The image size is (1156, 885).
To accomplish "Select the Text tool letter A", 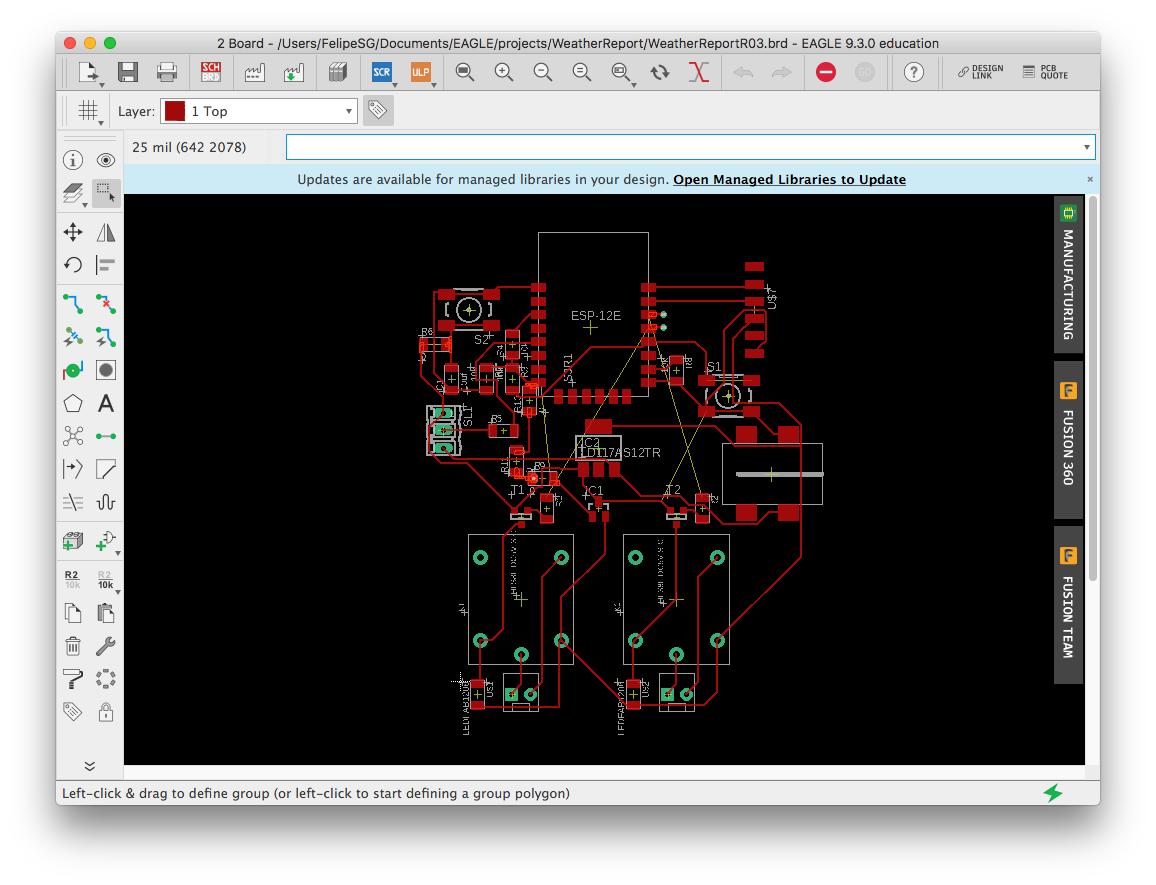I will coord(106,403).
